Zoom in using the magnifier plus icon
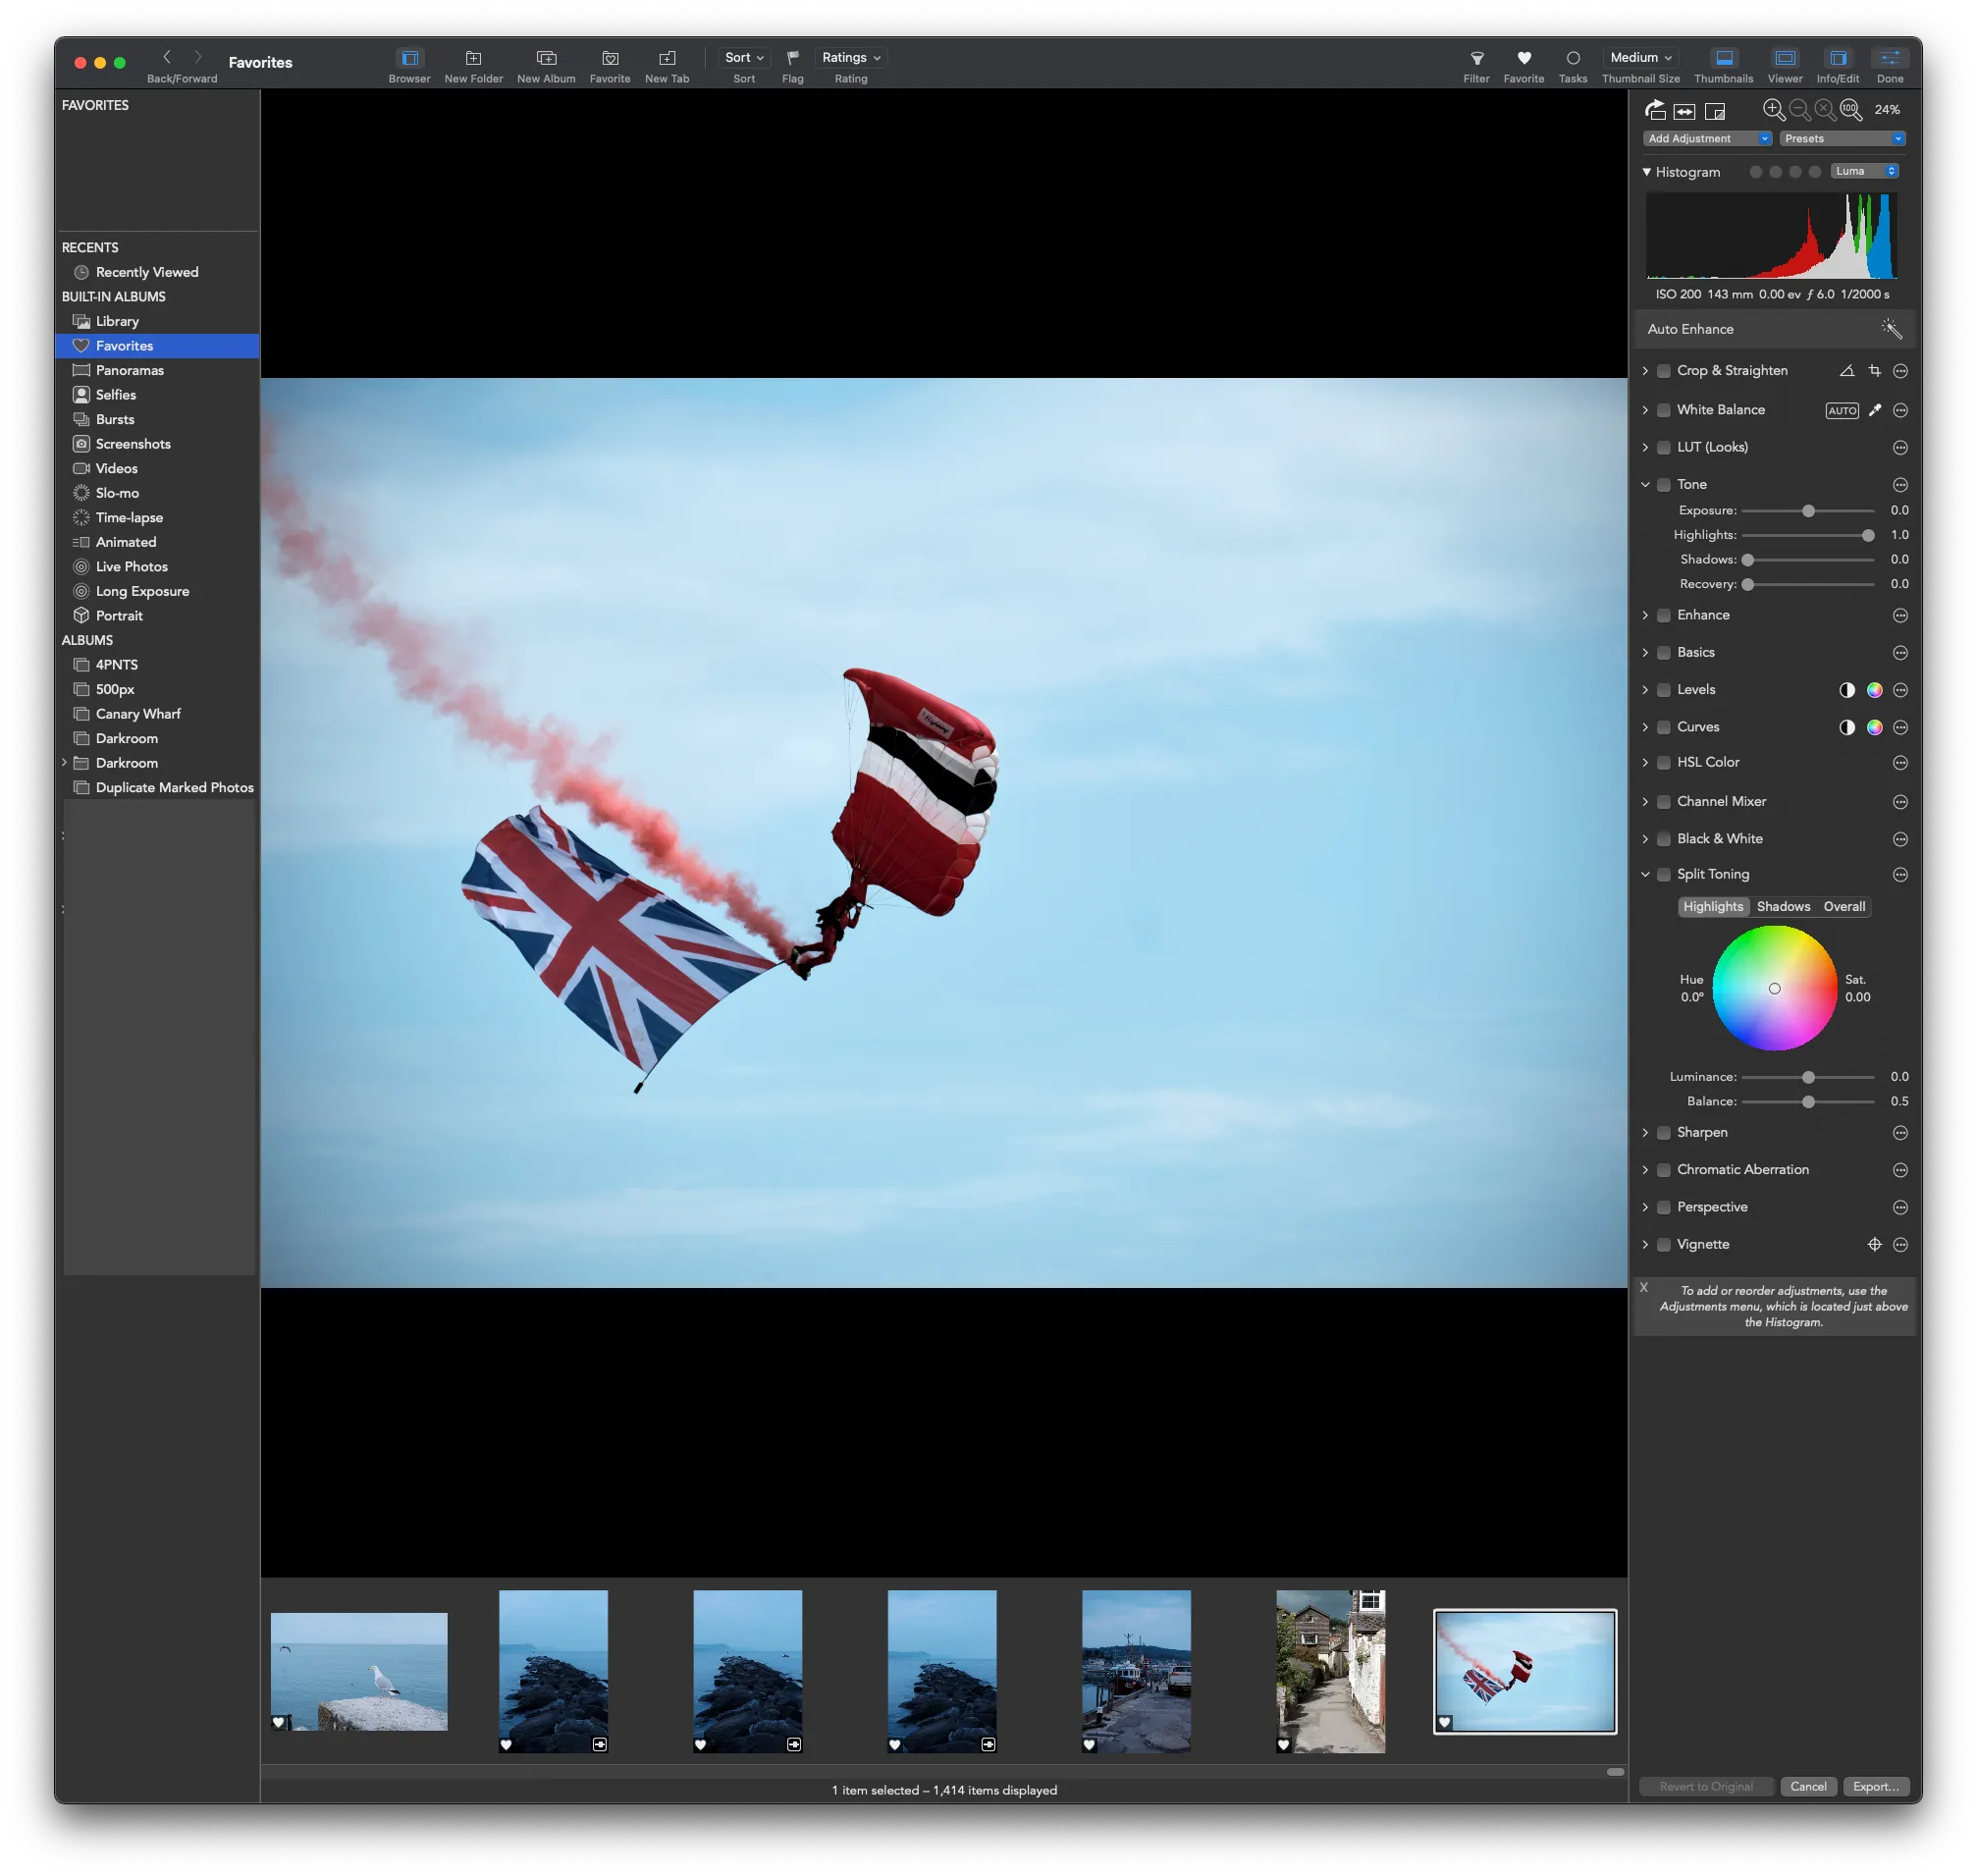Screen dimensions: 1977x1876 [1773, 110]
